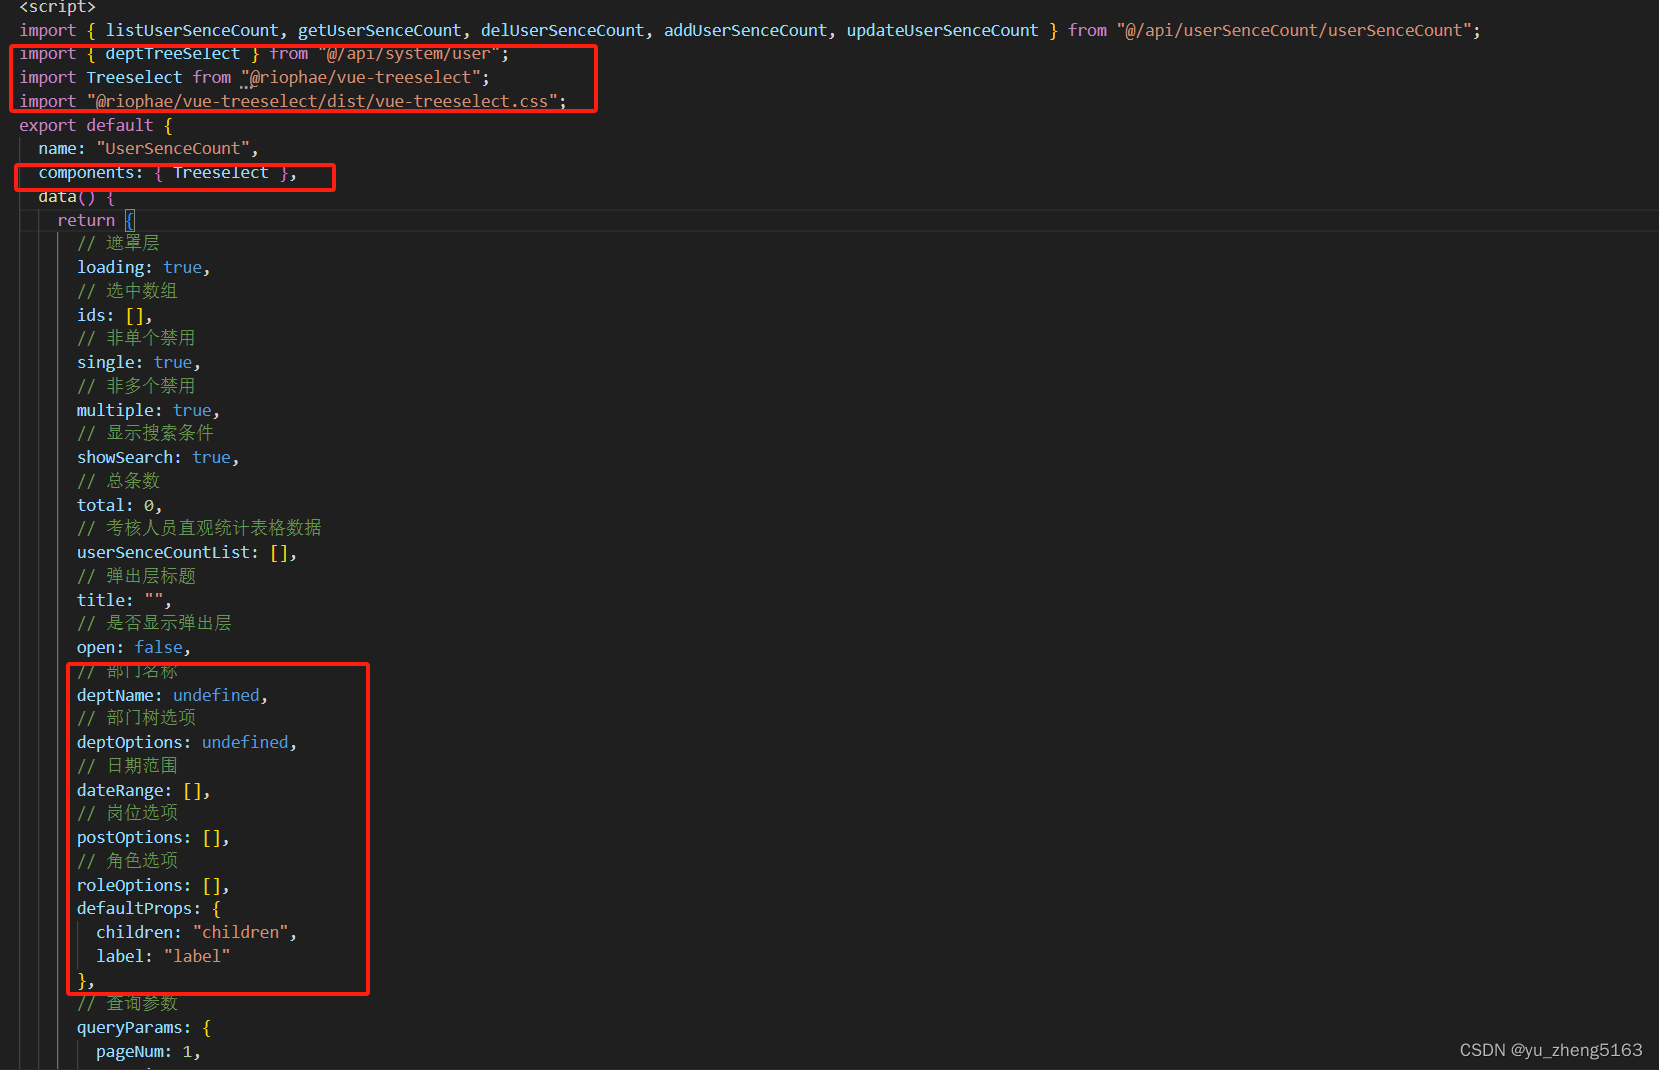The width and height of the screenshot is (1659, 1070).
Task: Click the deptName: undefined line
Action: pyautogui.click(x=172, y=696)
